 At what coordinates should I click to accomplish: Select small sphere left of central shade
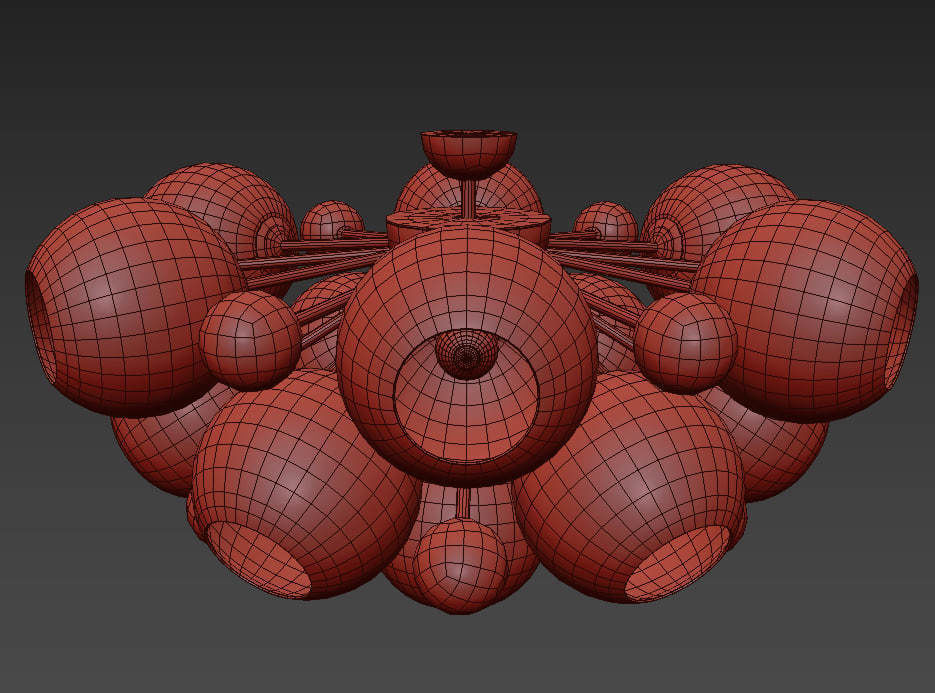(x=250, y=341)
